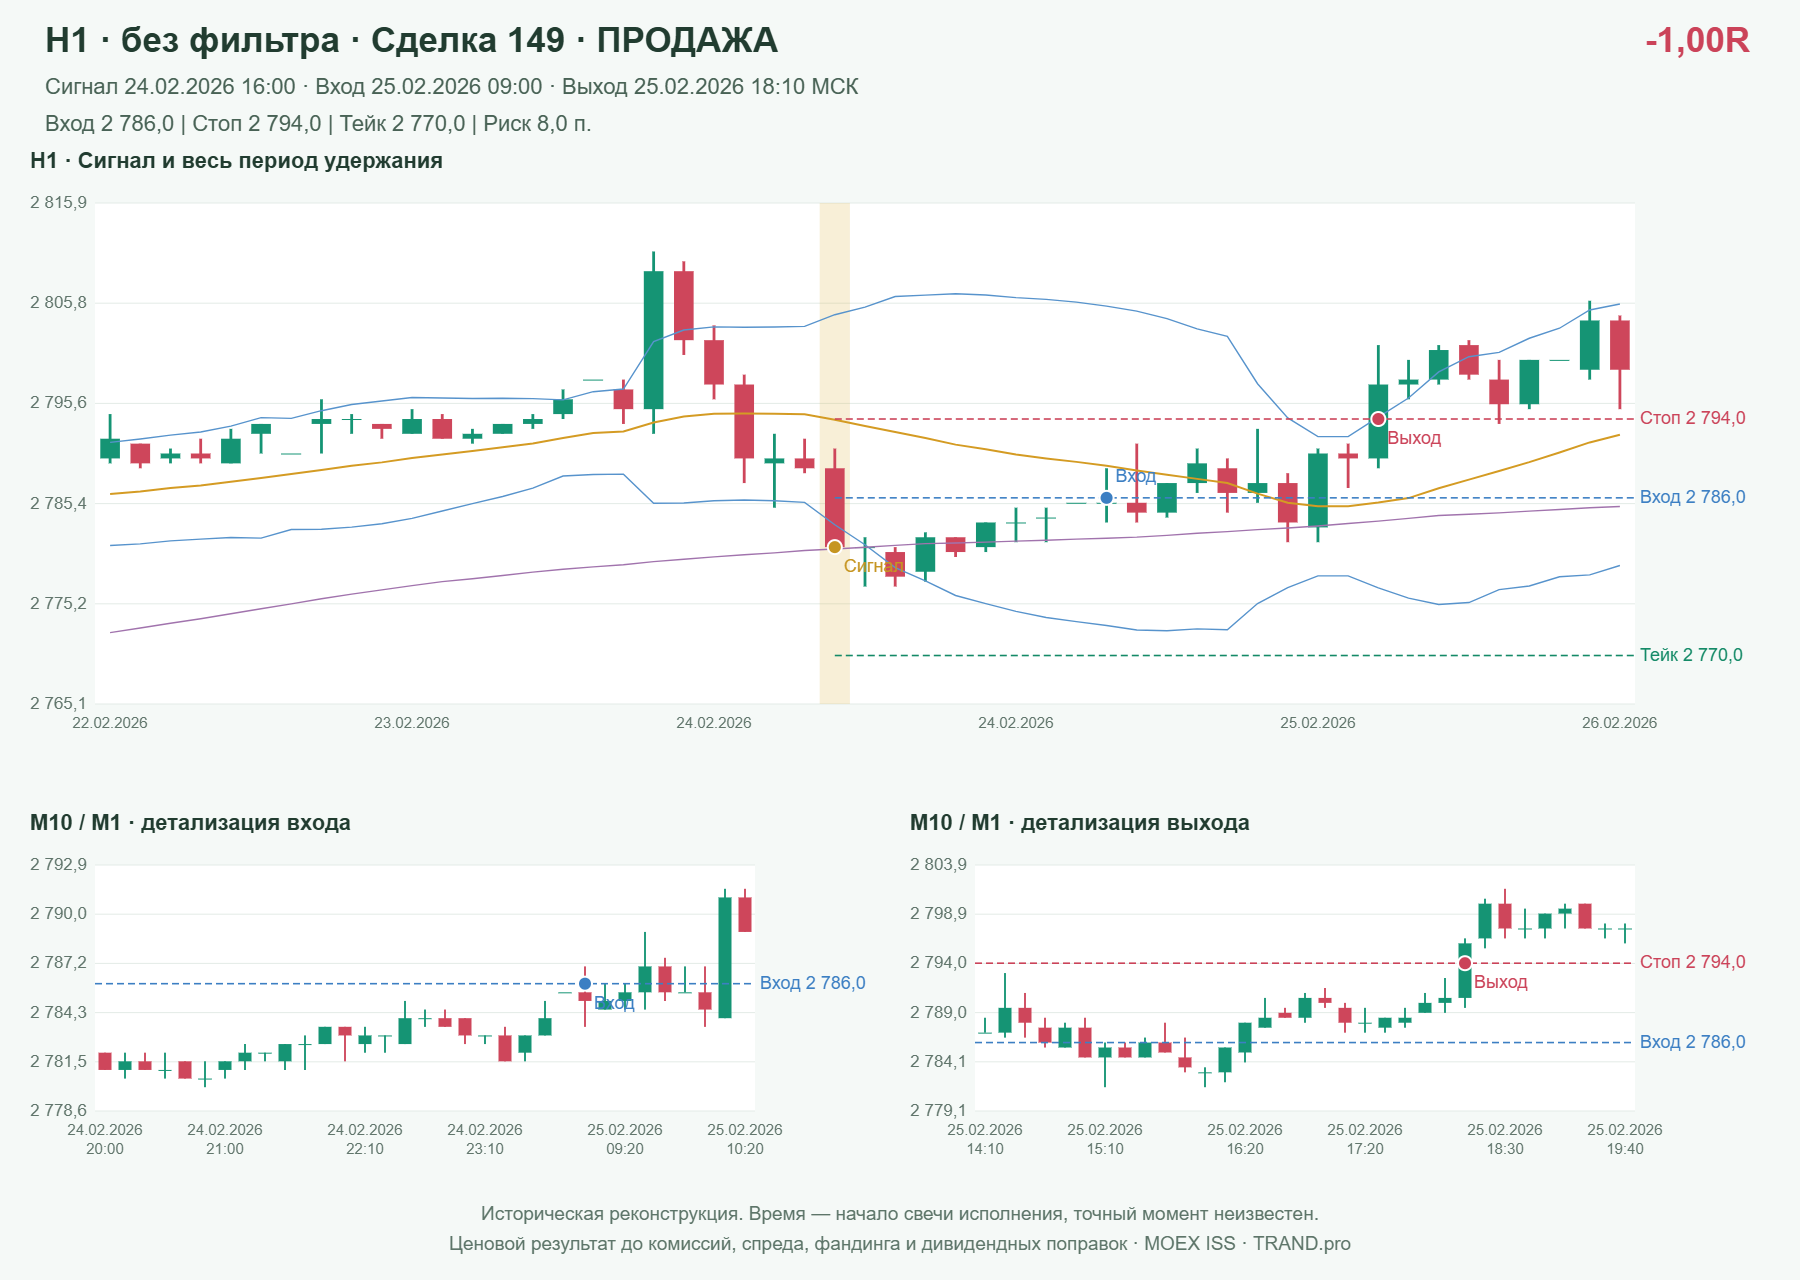Click heading 'M10 / M1 · детализация входа'
The image size is (1800, 1280).
(190, 823)
